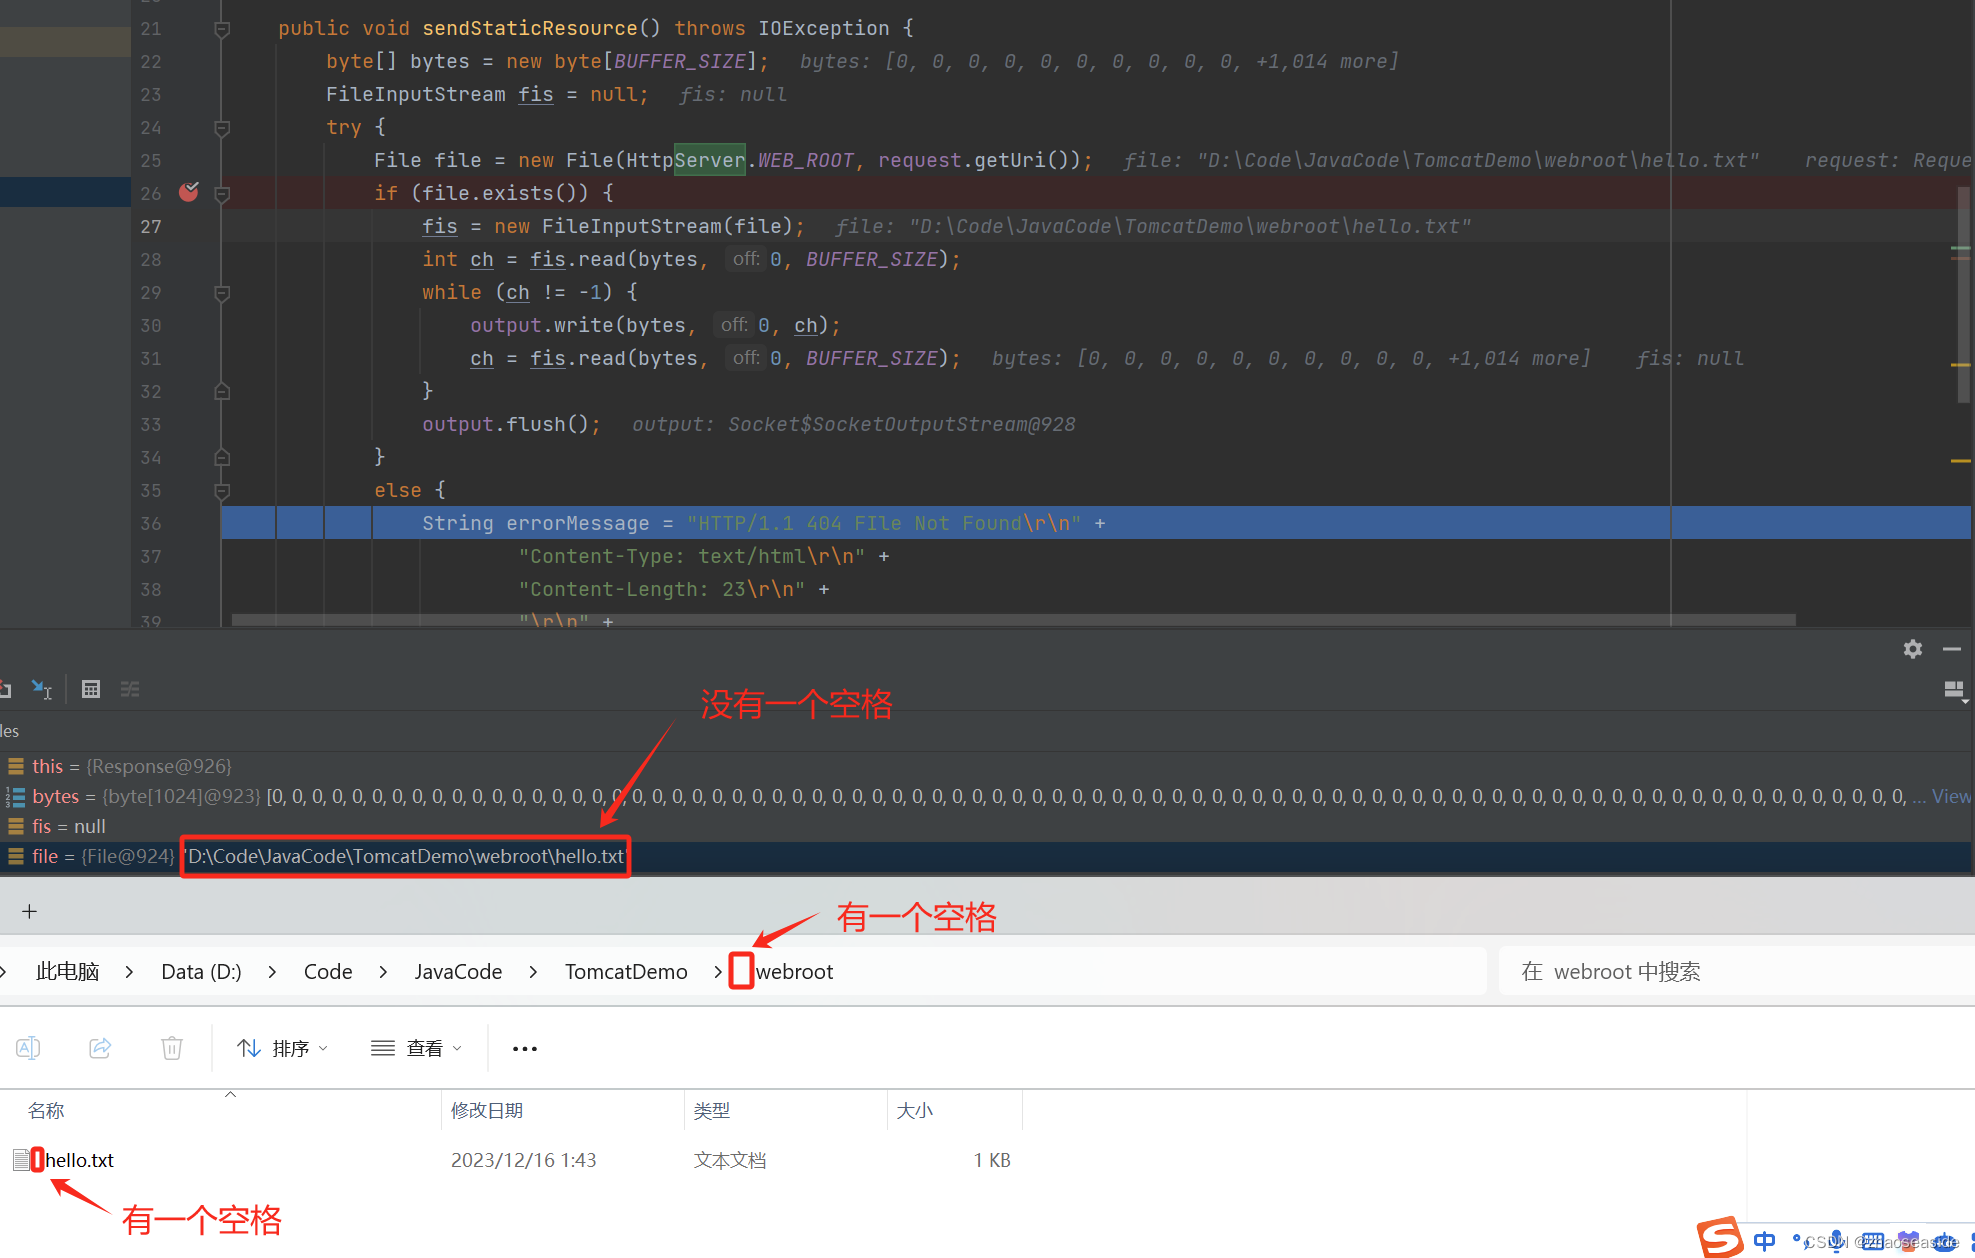This screenshot has width=1975, height=1258.
Task: Navigate to 此电脑 in the address bar
Action: point(68,971)
